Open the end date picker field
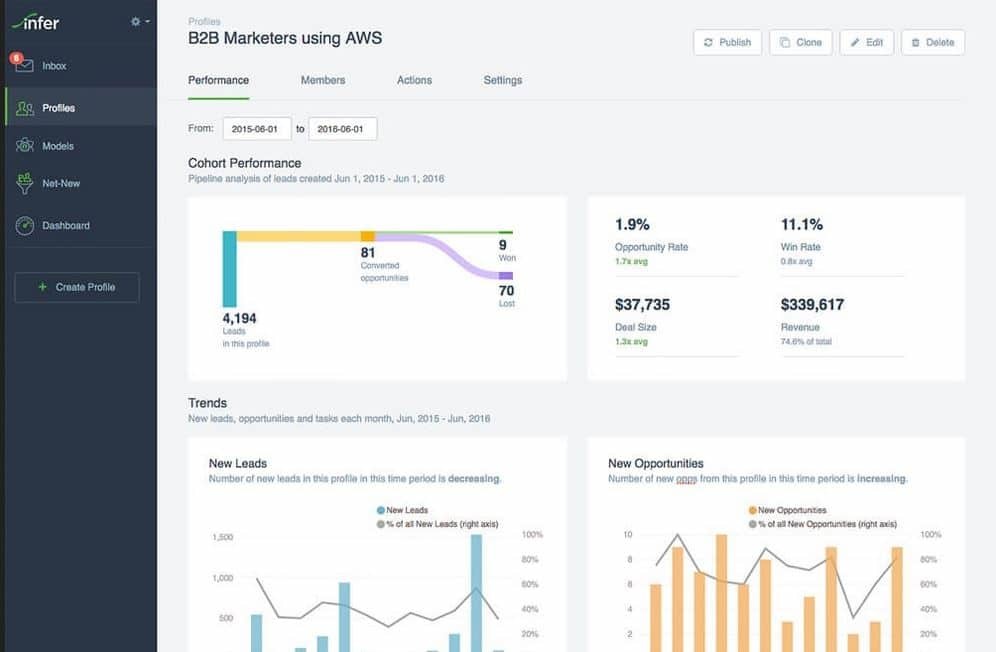 click(x=342, y=129)
